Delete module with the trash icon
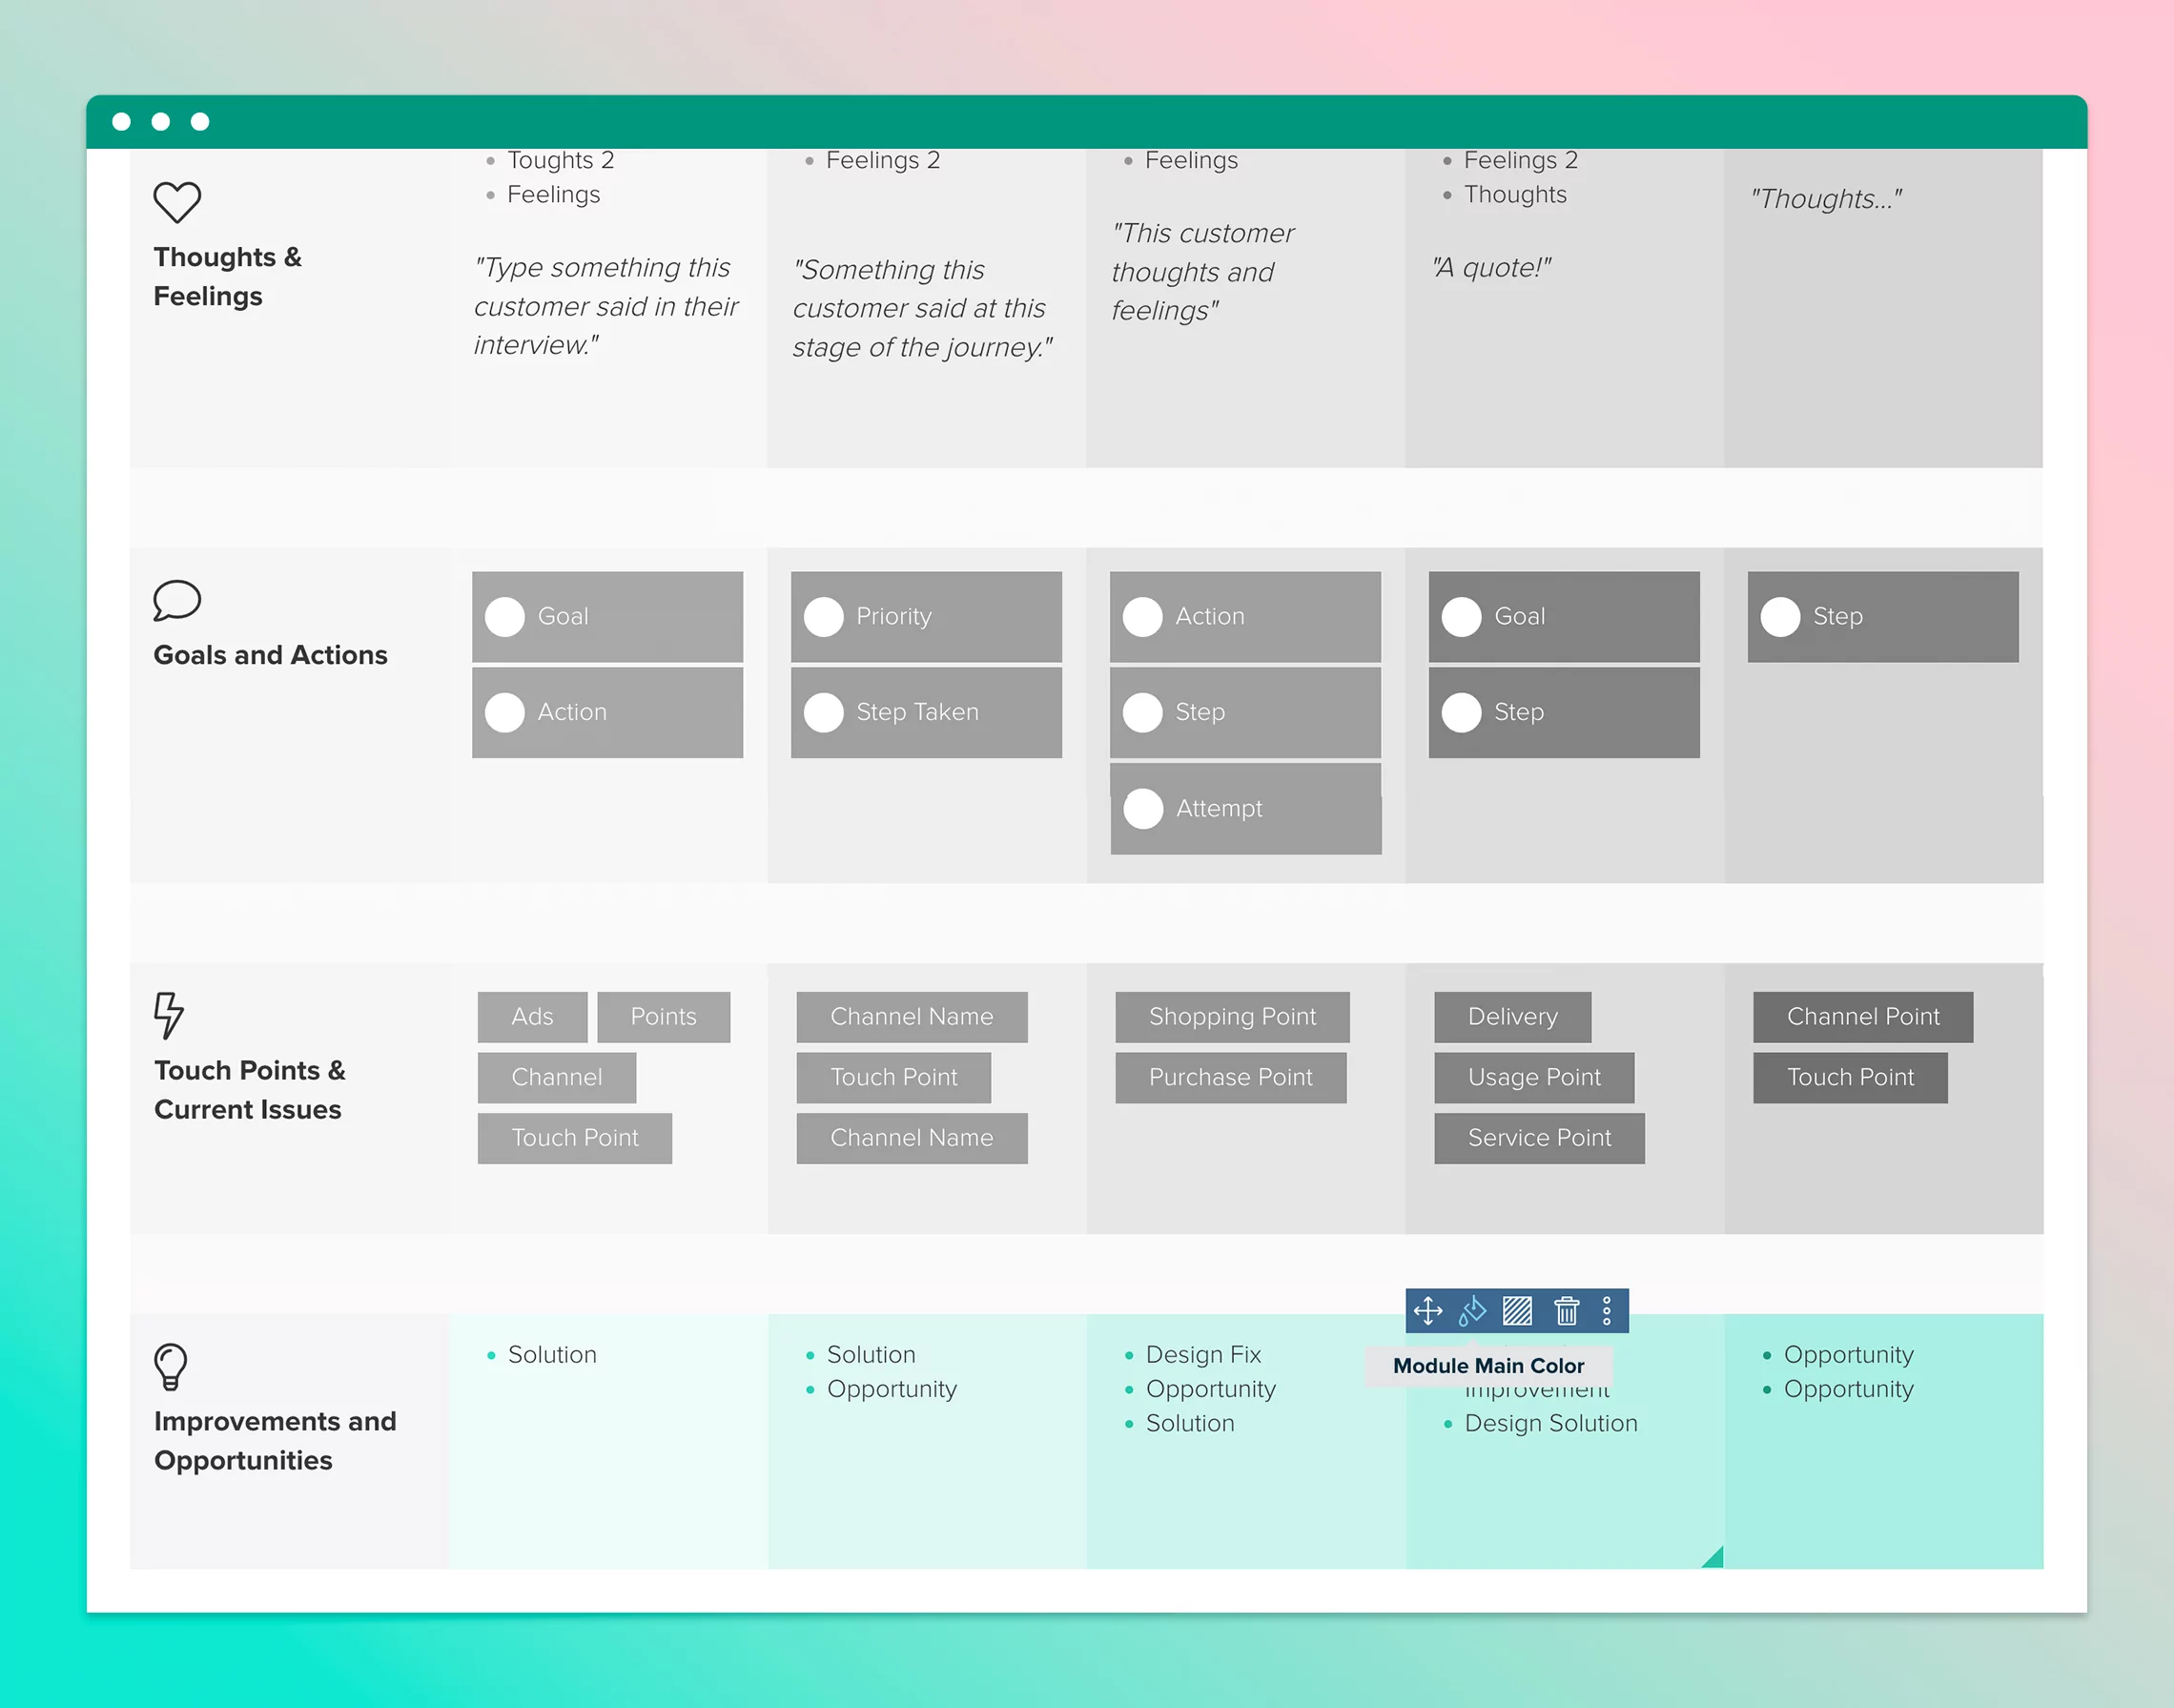2174x1708 pixels. point(1566,1310)
